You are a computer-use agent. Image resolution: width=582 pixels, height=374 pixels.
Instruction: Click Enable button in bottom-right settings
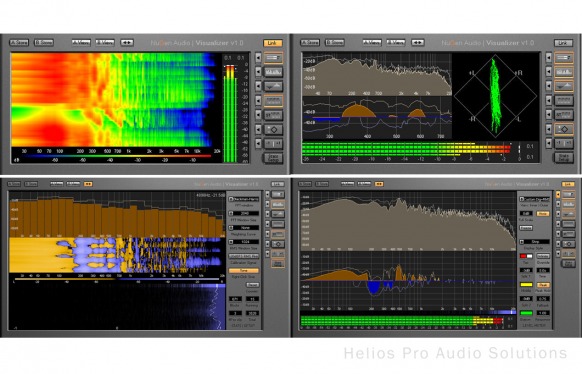point(526,228)
